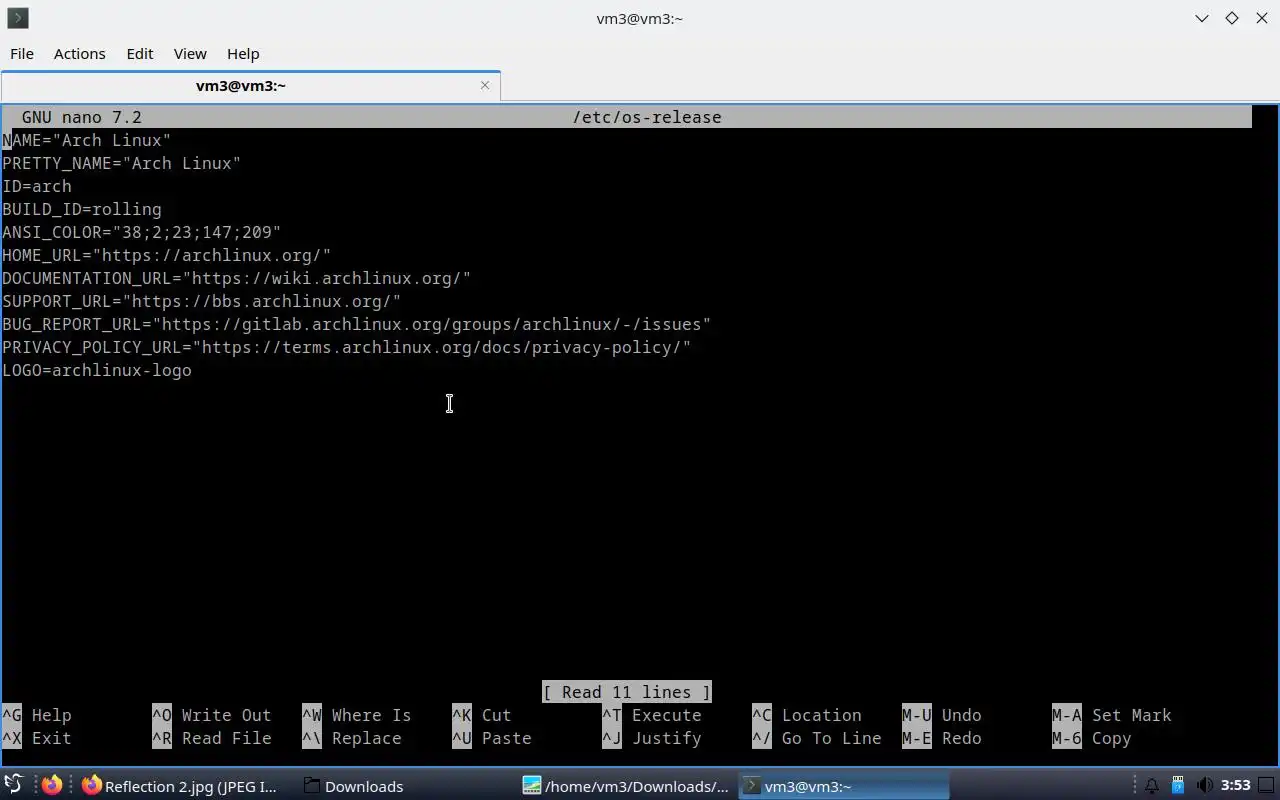Click the show desktop button at taskbar end
1280x800 pixels.
[x=1267, y=786]
